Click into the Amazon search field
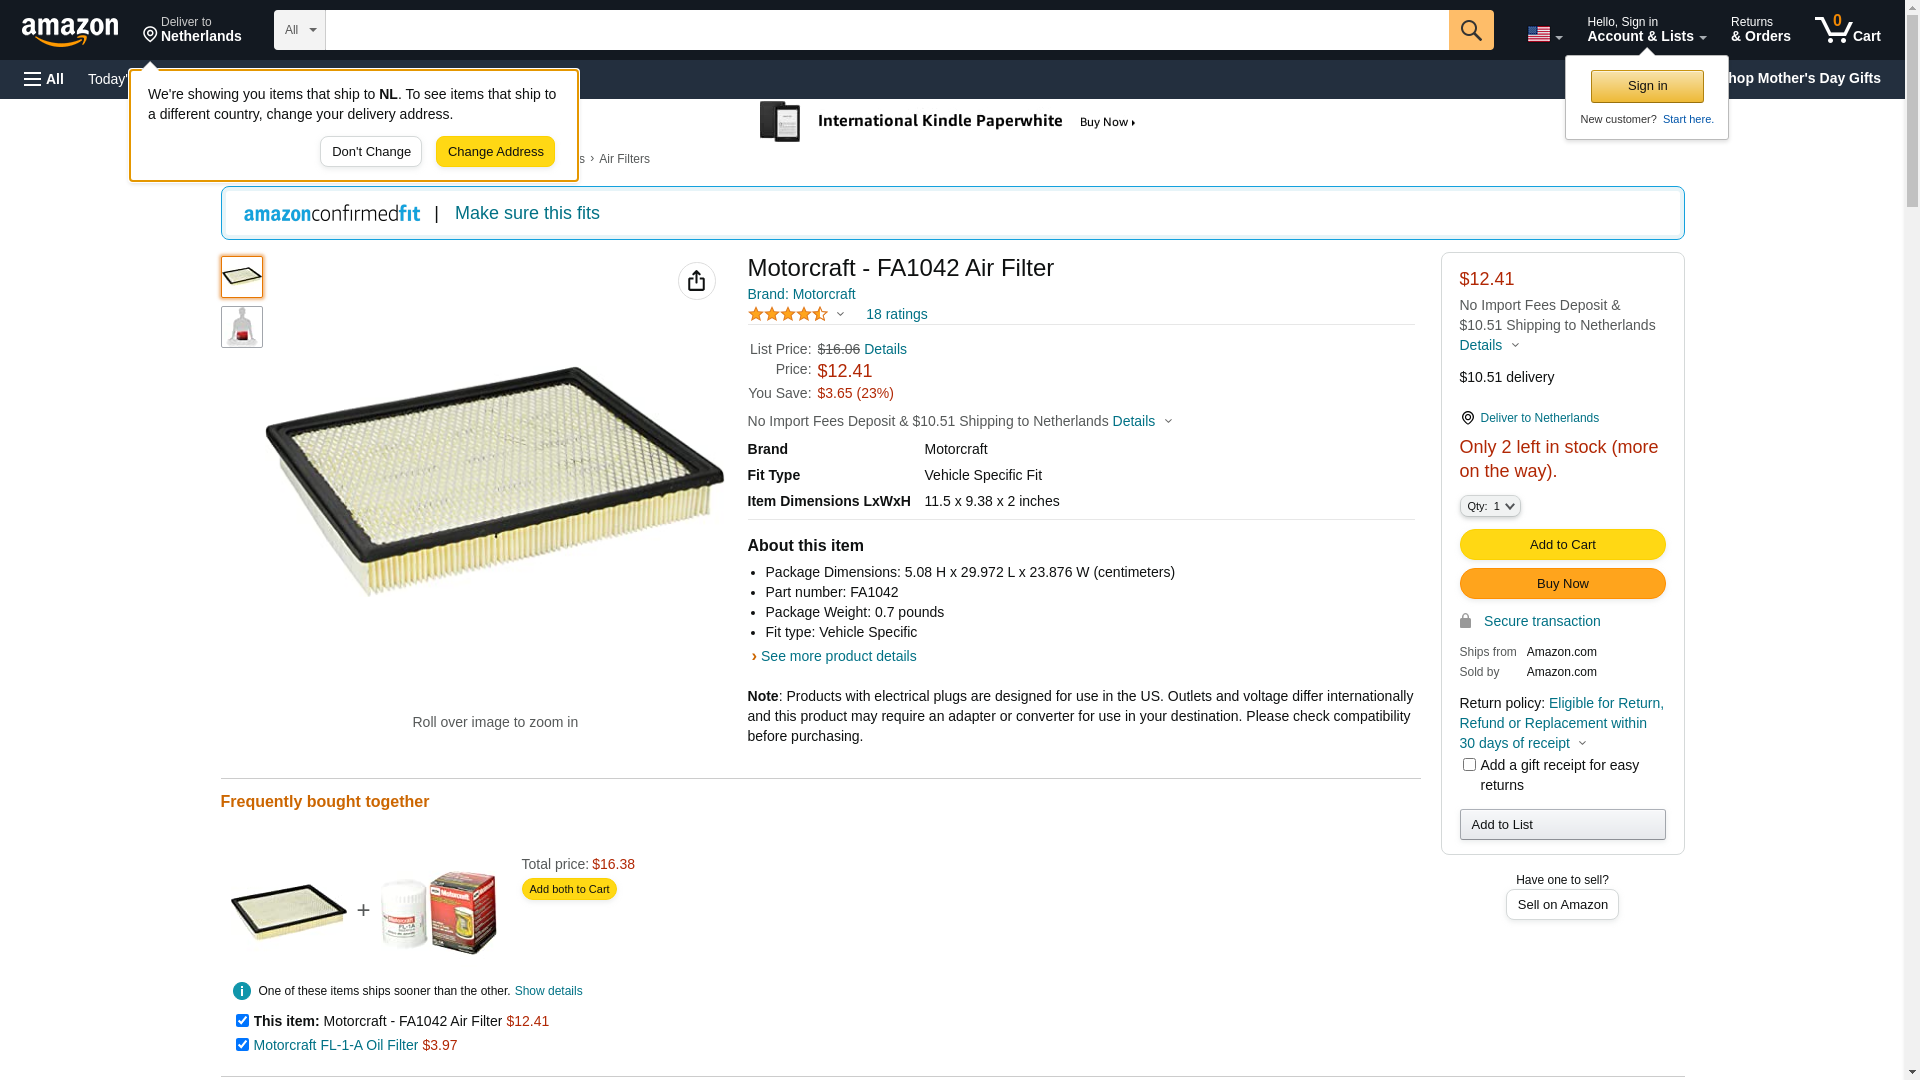This screenshot has width=1920, height=1080. click(886, 30)
